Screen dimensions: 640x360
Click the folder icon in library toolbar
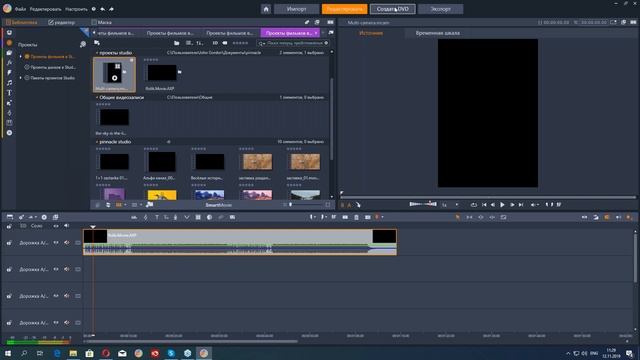coord(176,43)
